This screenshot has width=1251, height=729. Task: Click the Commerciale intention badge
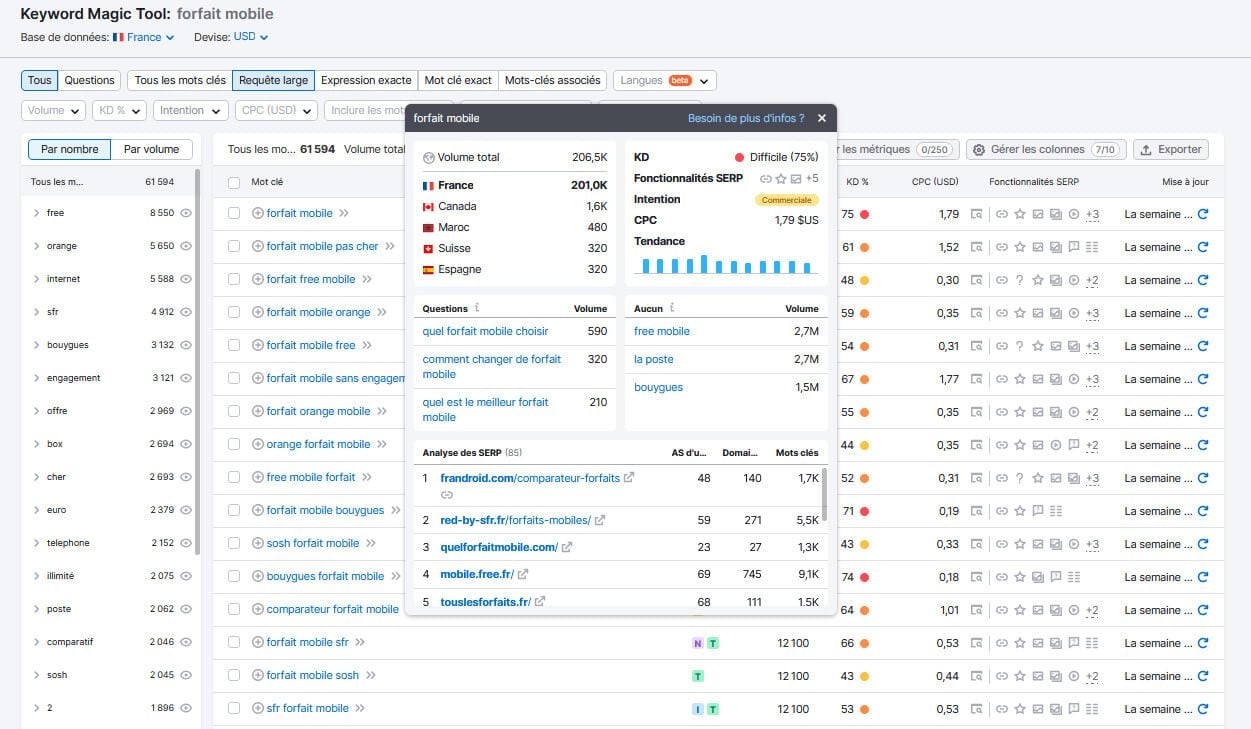coord(786,200)
